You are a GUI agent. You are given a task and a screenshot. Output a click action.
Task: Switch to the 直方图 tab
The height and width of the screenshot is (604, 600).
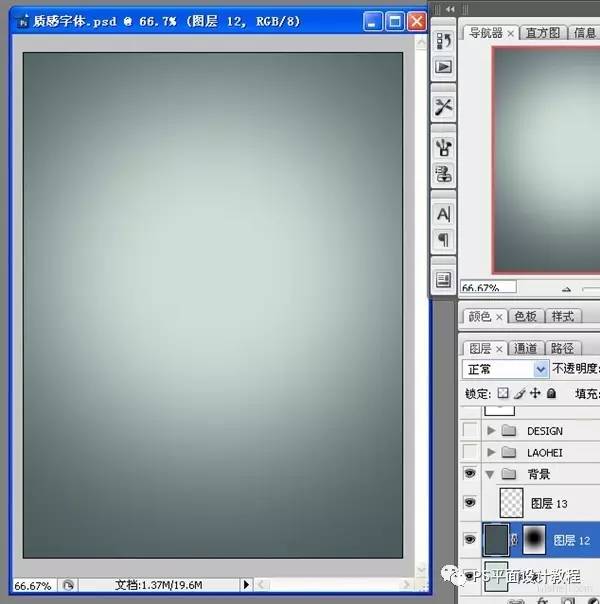pos(543,33)
